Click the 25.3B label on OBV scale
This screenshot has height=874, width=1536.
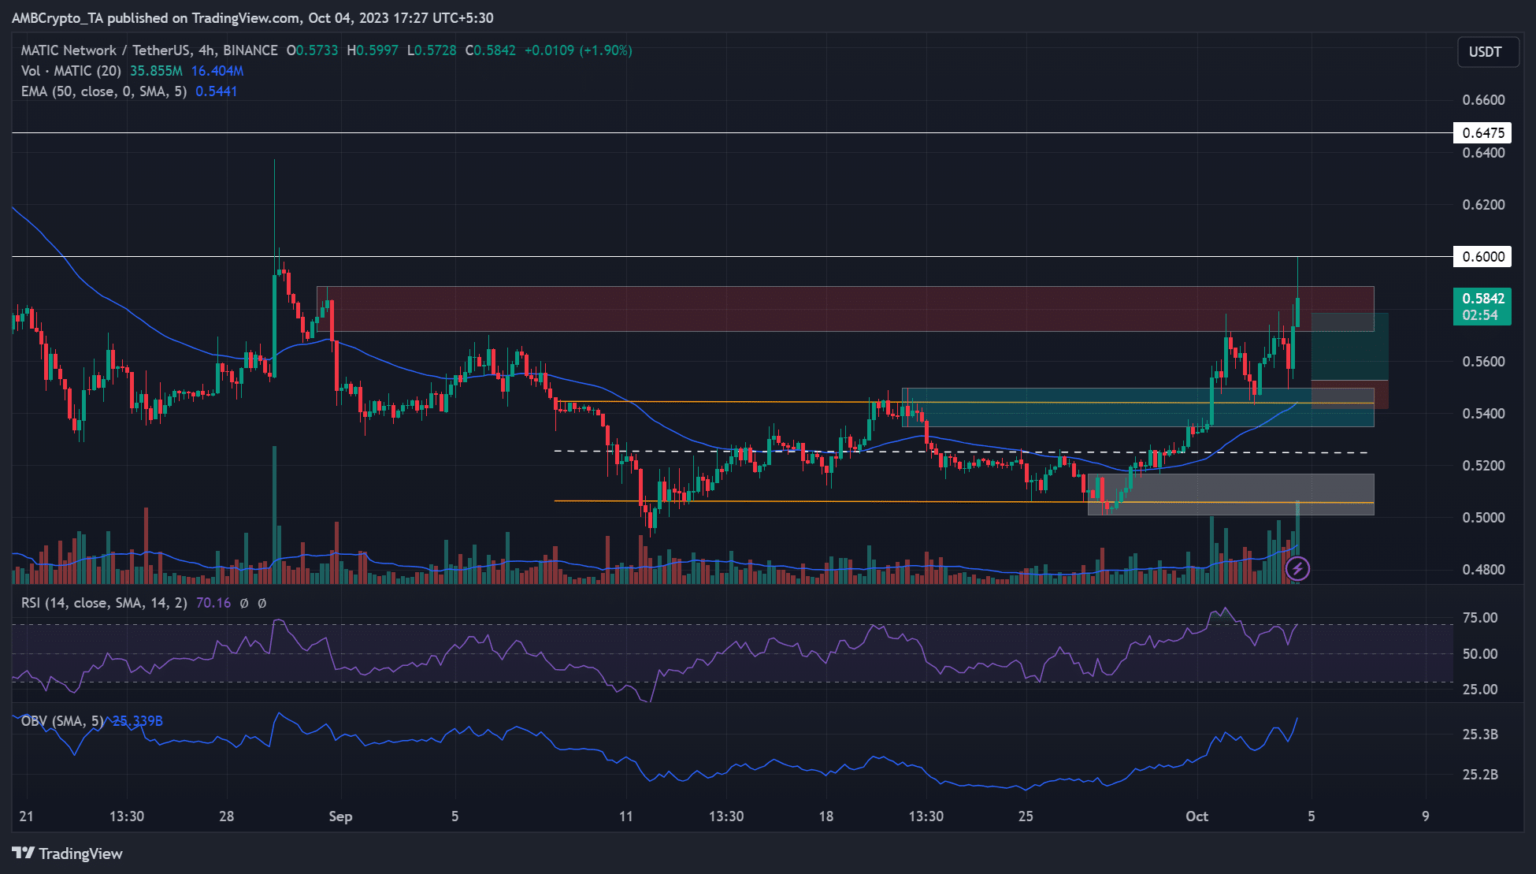tap(1480, 735)
